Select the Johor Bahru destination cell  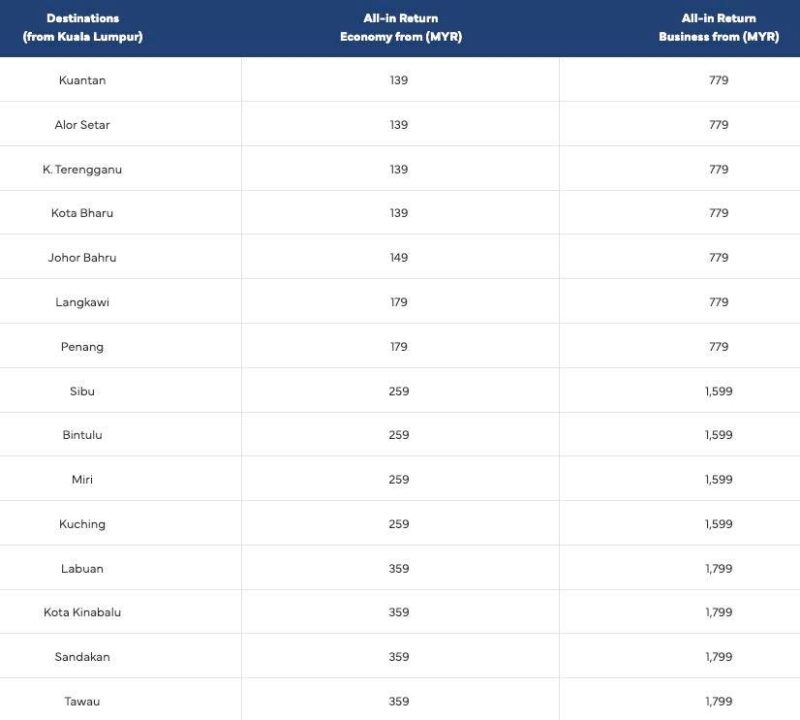click(82, 257)
